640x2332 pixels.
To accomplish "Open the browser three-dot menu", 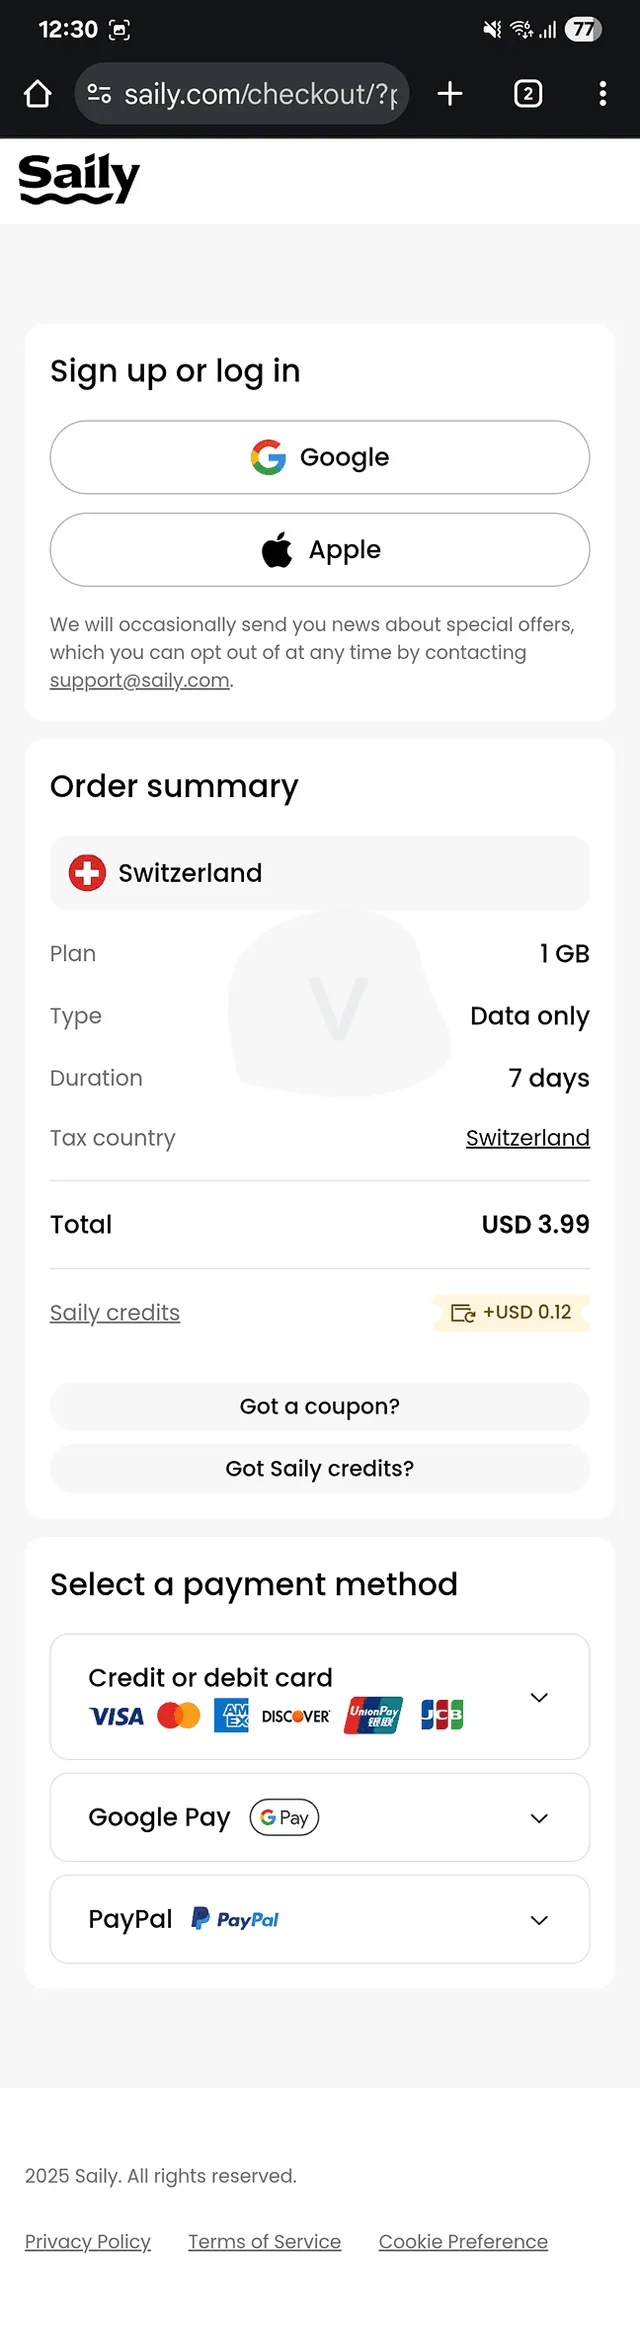I will 602,94.
